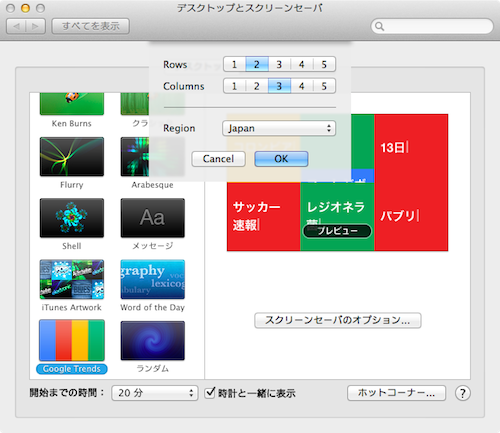Set Columns to 5
Screen dimensions: 500x433
pyautogui.click(x=324, y=86)
